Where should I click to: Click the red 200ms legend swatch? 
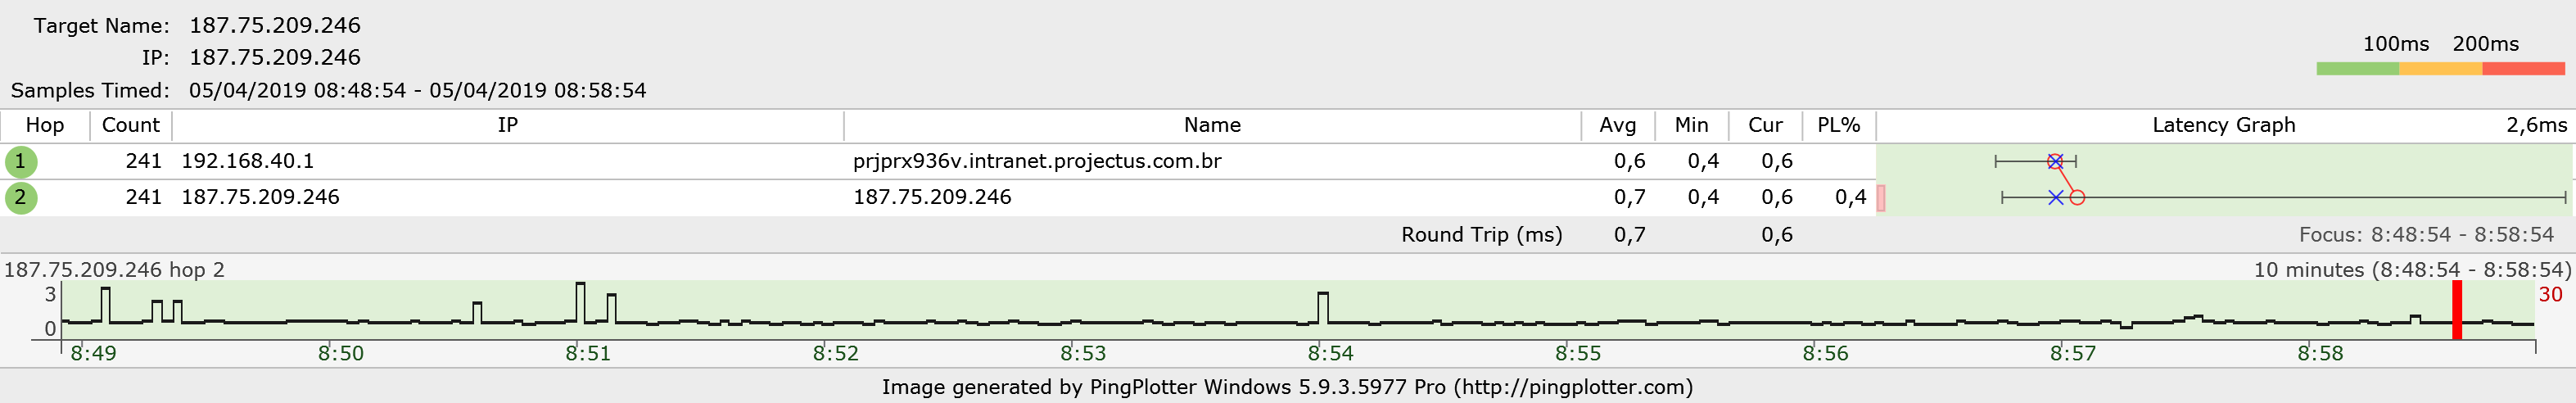(x=2523, y=69)
